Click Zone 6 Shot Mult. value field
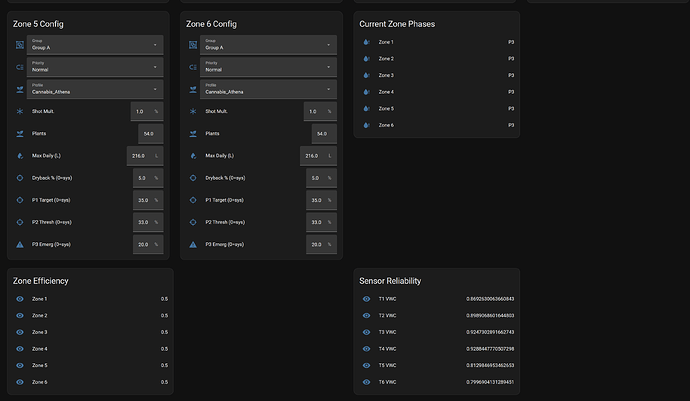Screen dimensions: 690x401 click(x=320, y=111)
